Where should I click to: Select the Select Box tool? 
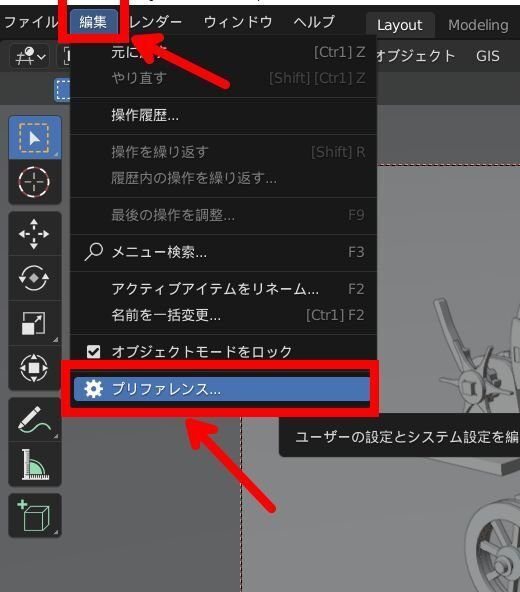tap(34, 138)
